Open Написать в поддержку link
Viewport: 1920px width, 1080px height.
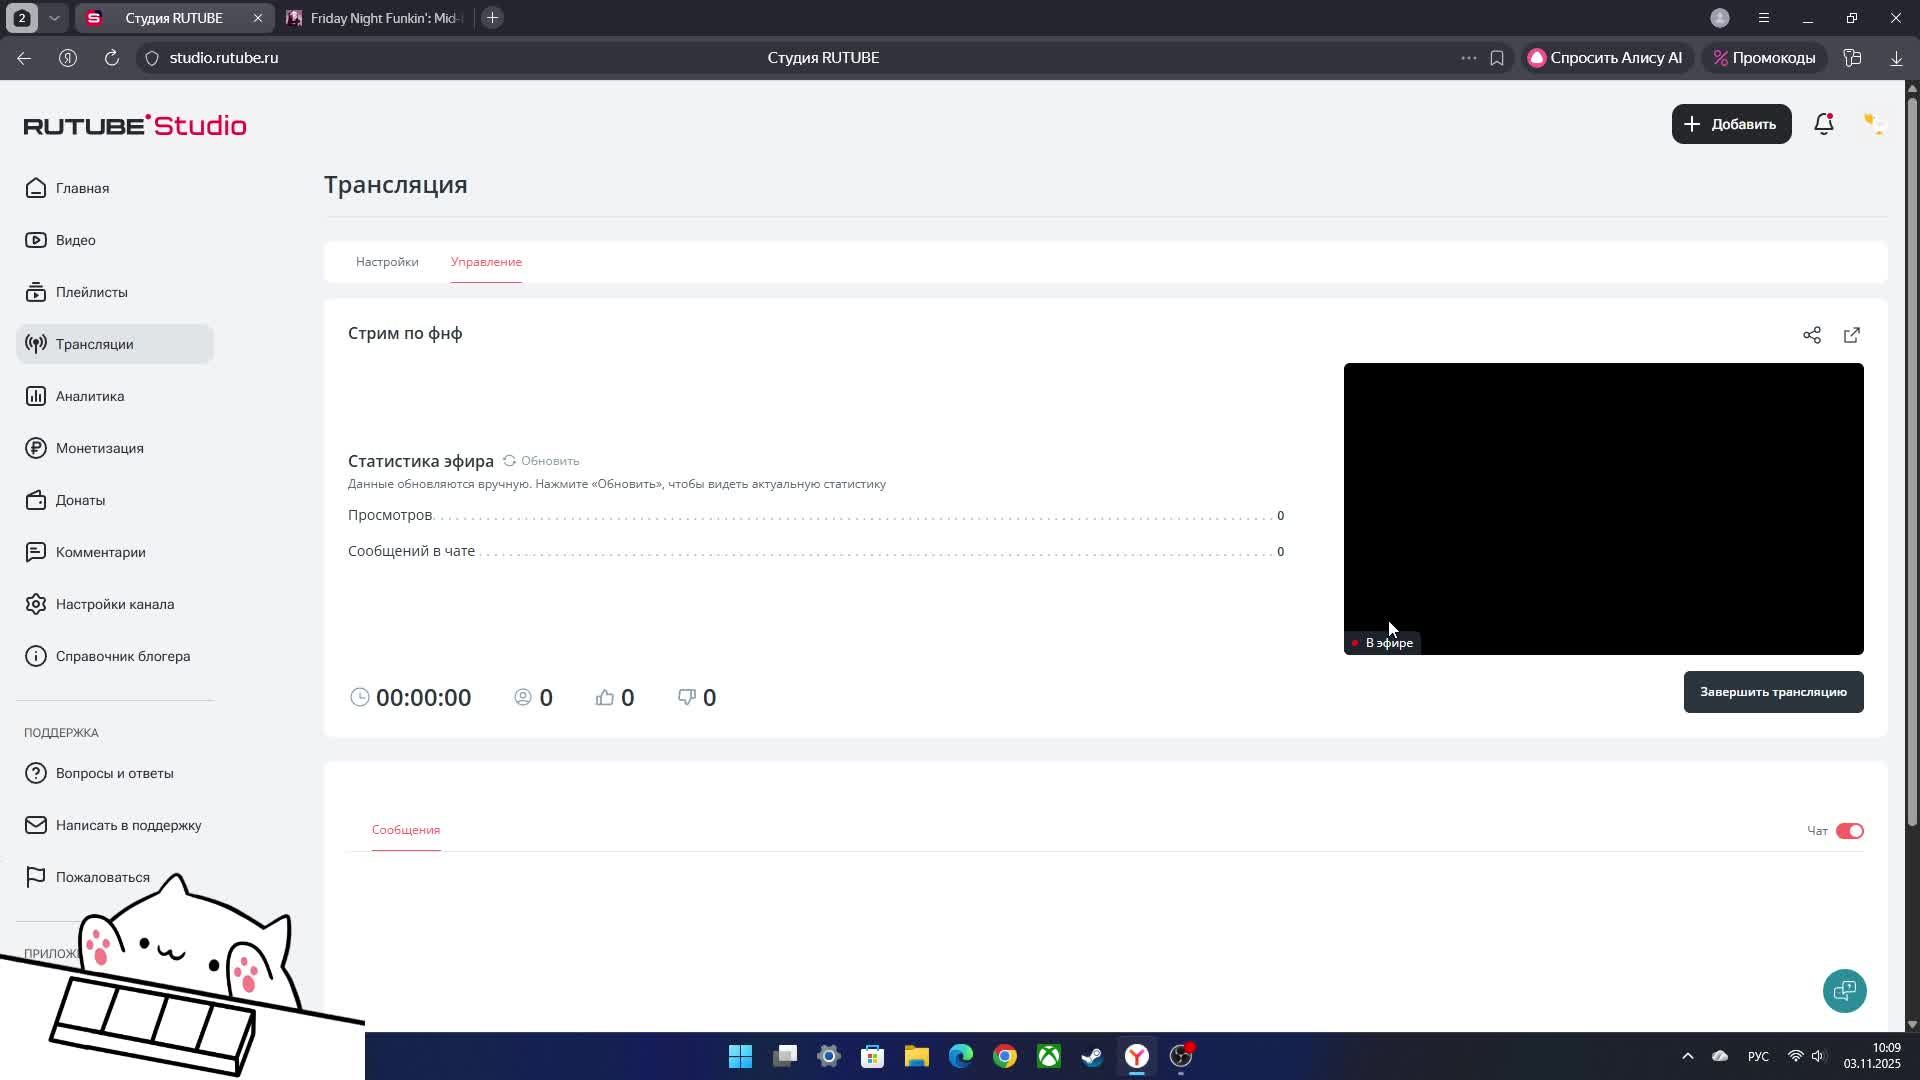(128, 825)
